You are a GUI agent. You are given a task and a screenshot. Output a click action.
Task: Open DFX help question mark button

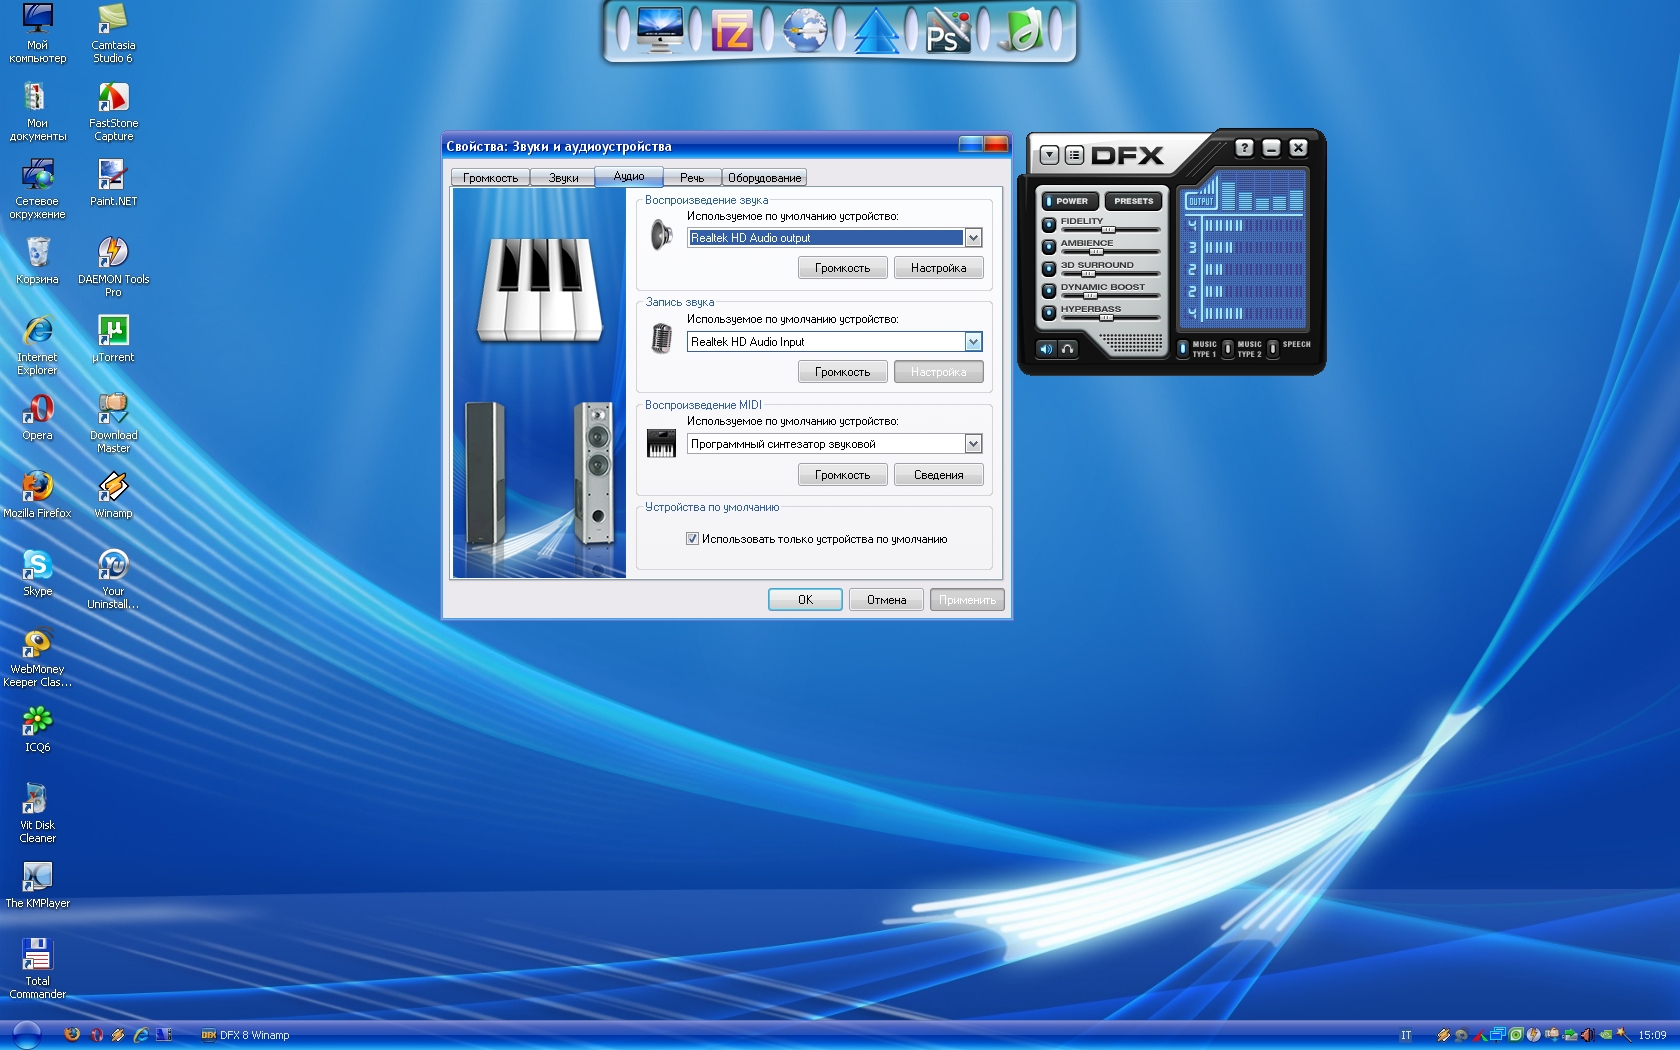[x=1244, y=148]
